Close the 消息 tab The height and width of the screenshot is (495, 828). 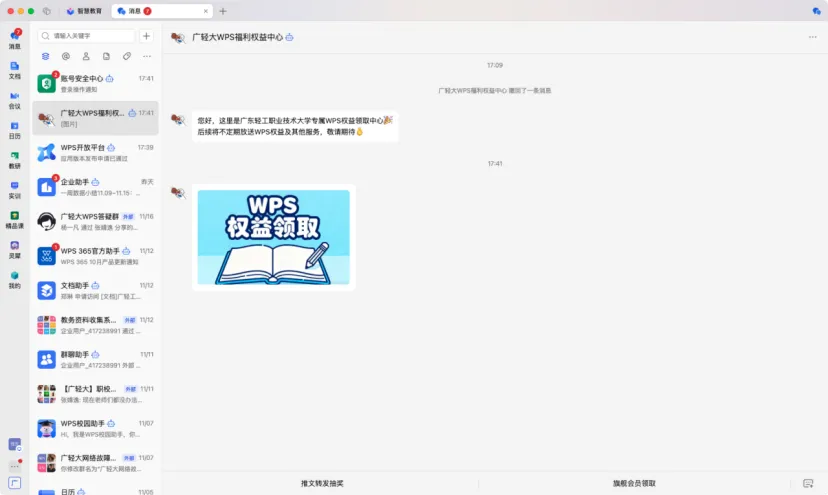(x=205, y=11)
